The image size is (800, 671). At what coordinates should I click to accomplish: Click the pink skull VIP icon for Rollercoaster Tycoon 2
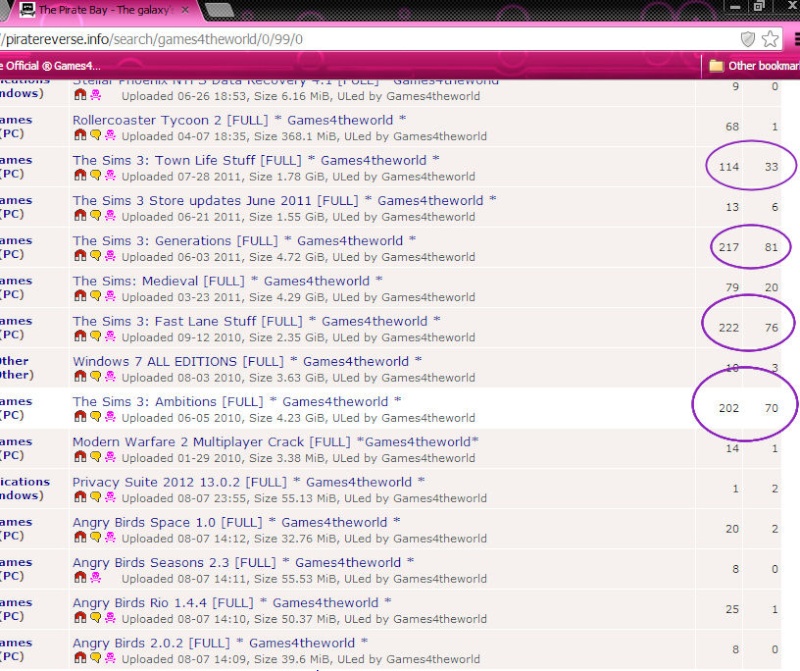pos(110,135)
